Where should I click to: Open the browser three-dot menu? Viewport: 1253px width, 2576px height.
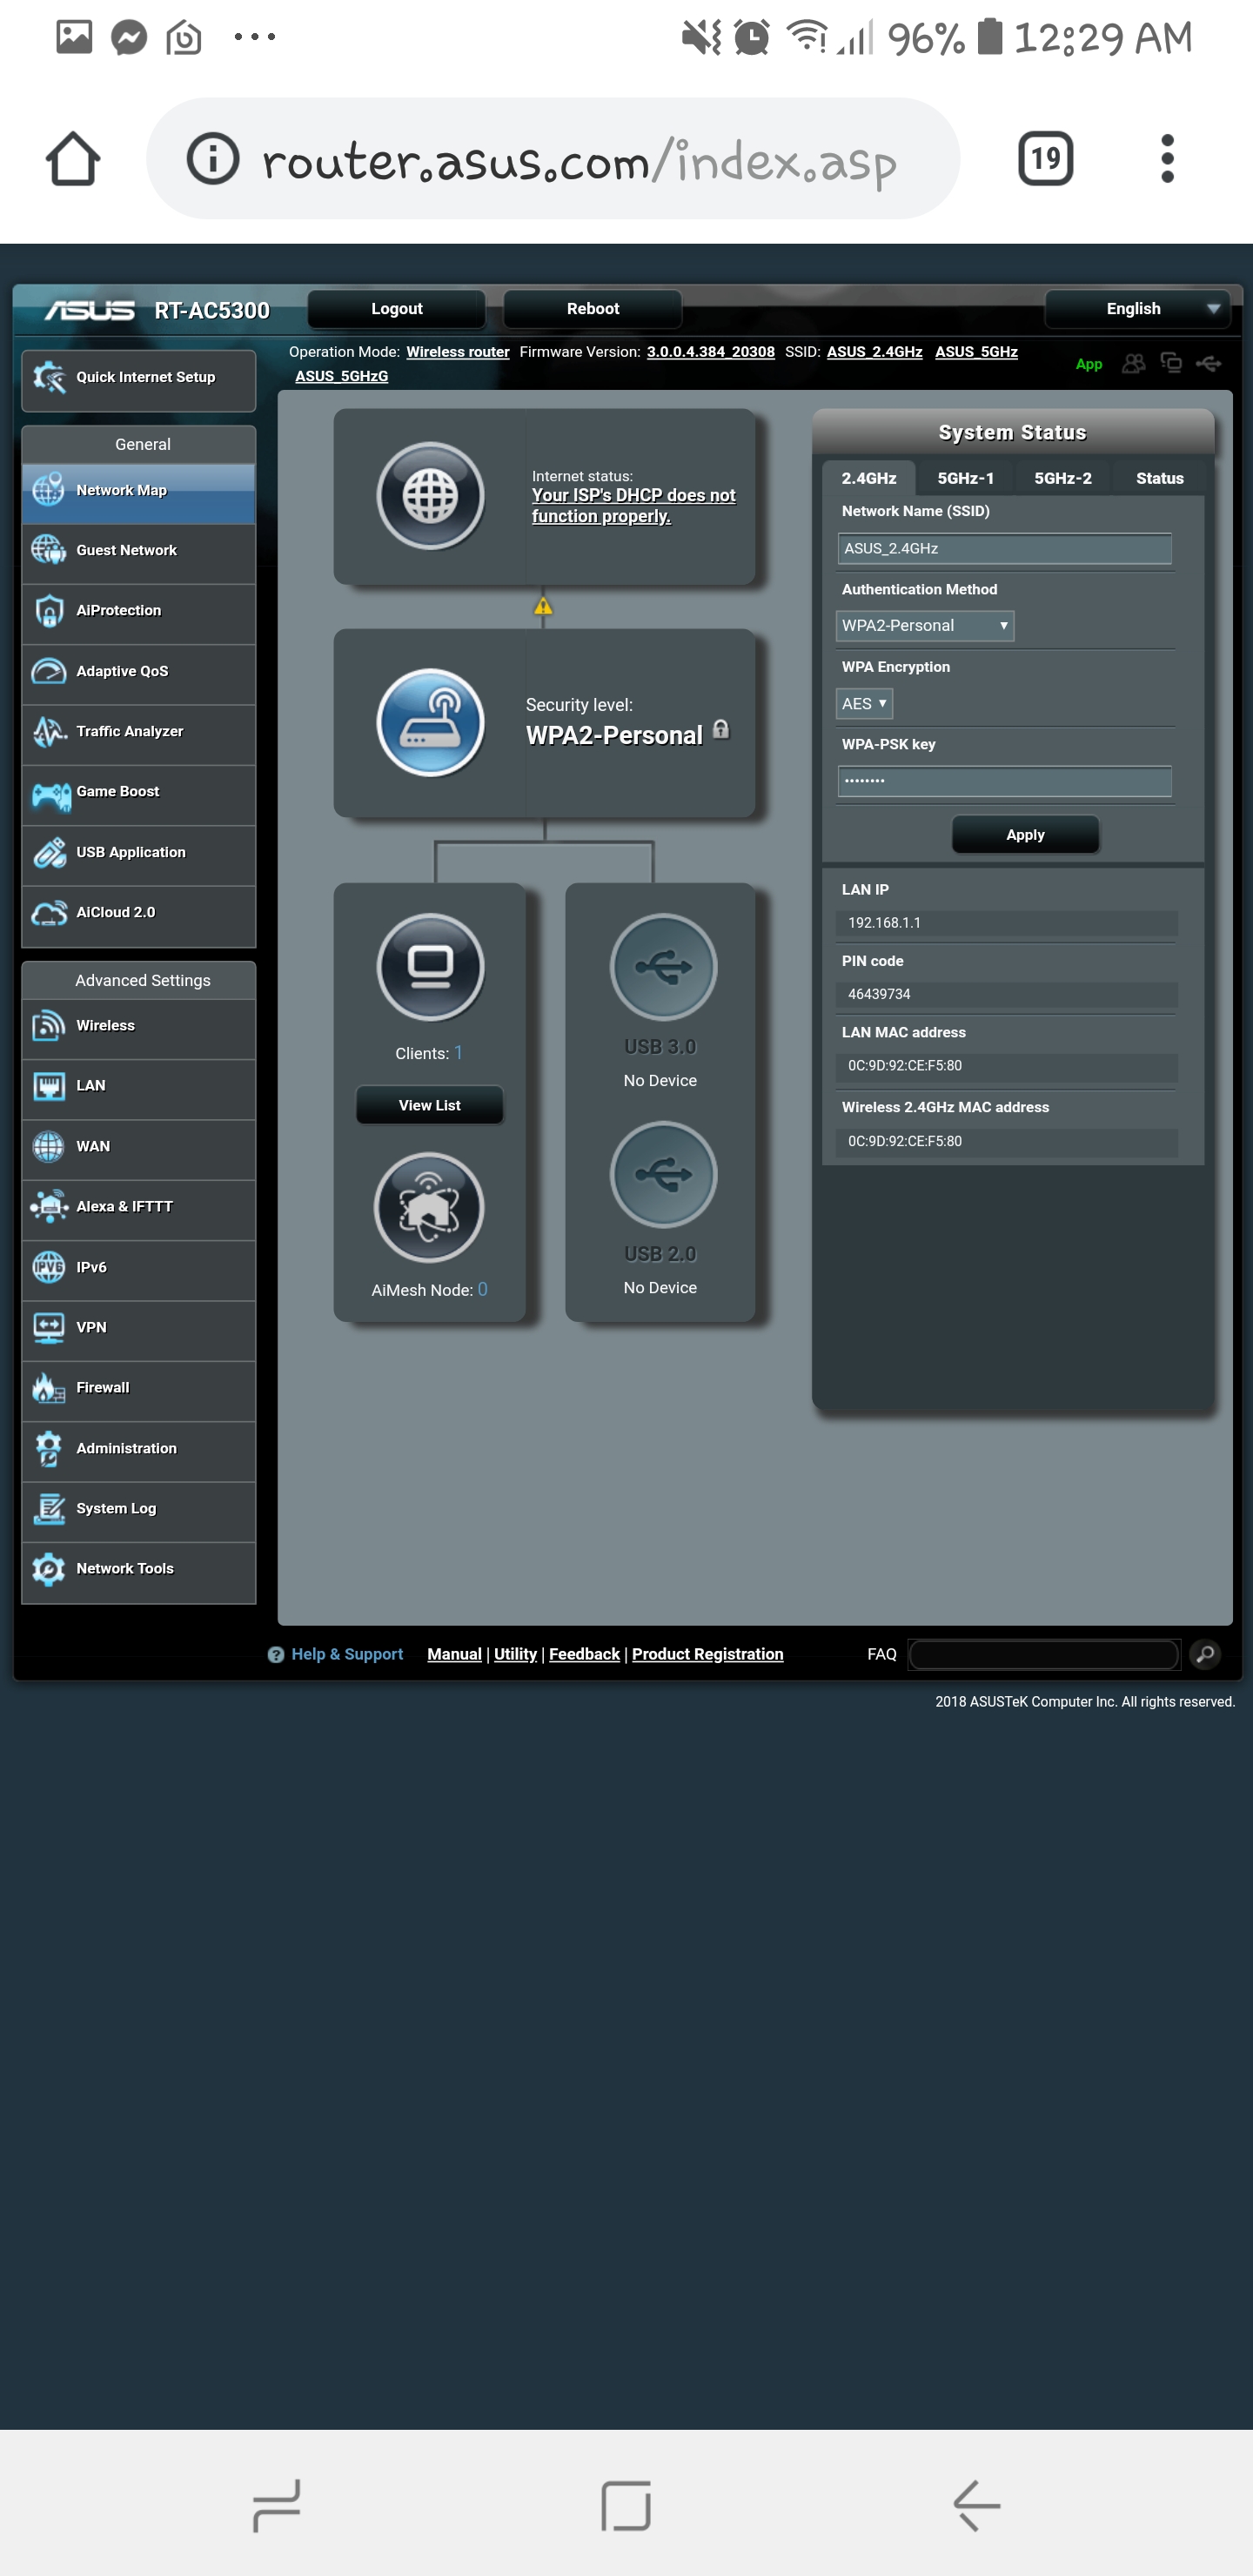tap(1167, 159)
